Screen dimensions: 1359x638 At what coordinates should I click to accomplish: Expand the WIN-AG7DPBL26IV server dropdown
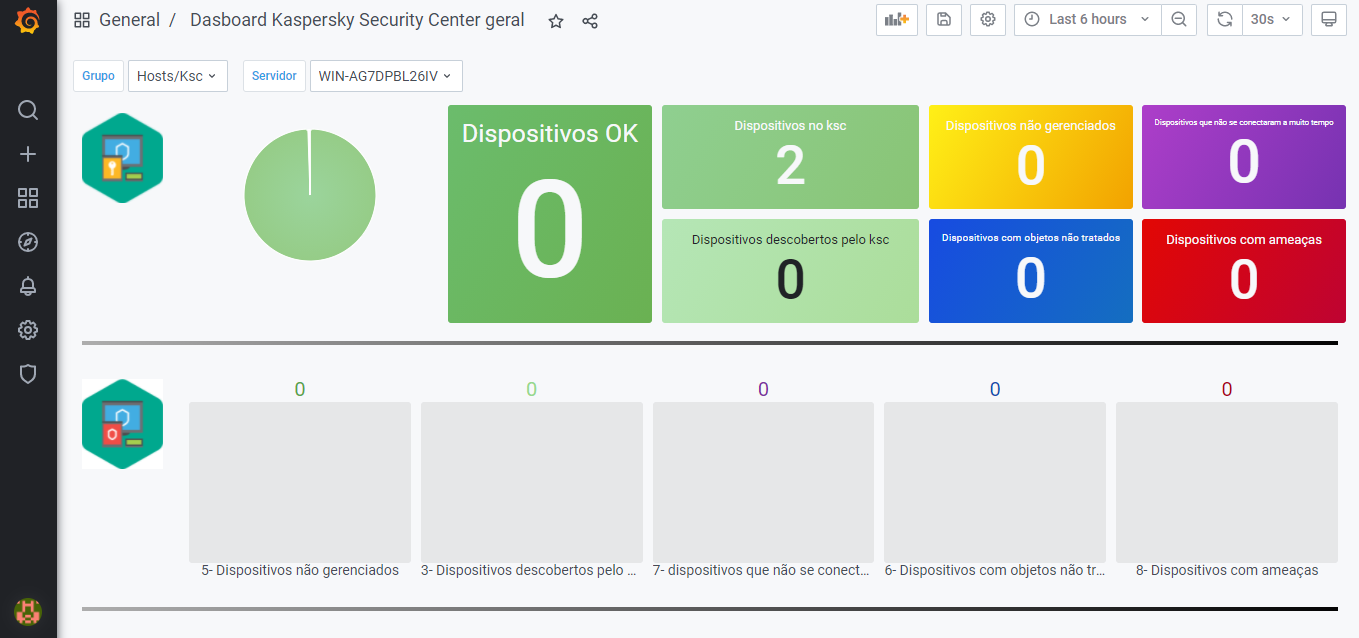[386, 76]
